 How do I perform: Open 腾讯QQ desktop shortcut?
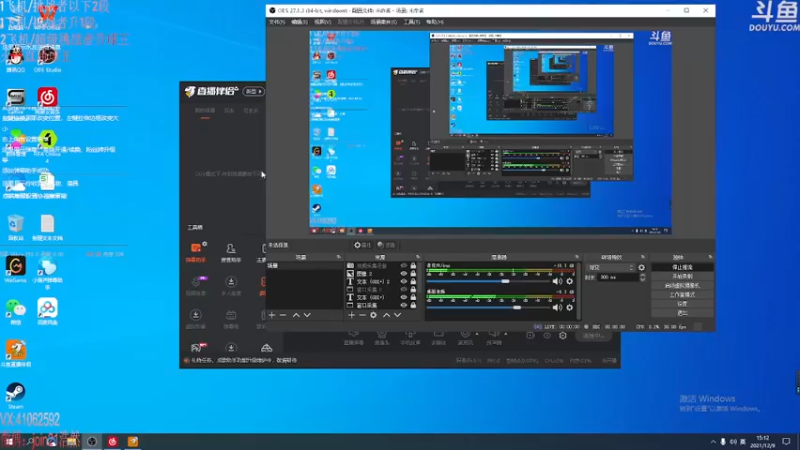[x=15, y=59]
